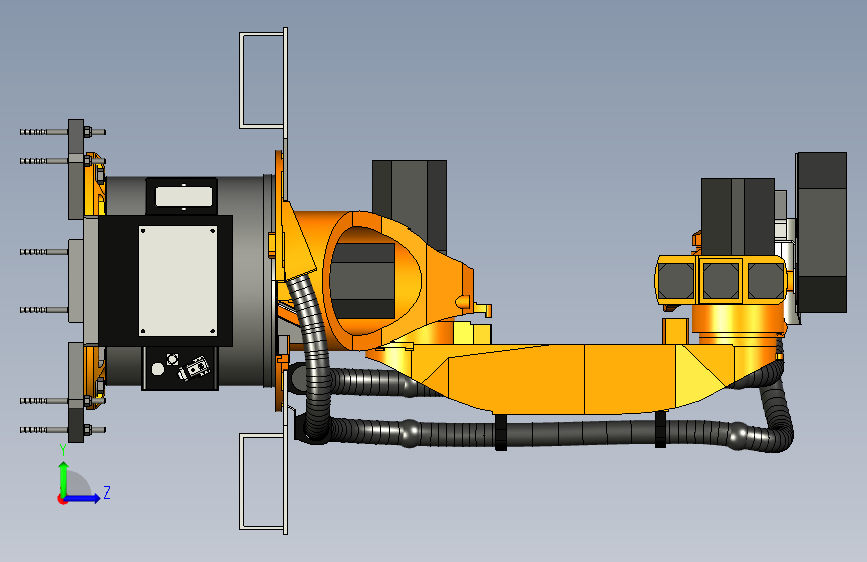The width and height of the screenshot is (867, 562).
Task: Select the orange housing with three square windows
Action: coord(722,280)
